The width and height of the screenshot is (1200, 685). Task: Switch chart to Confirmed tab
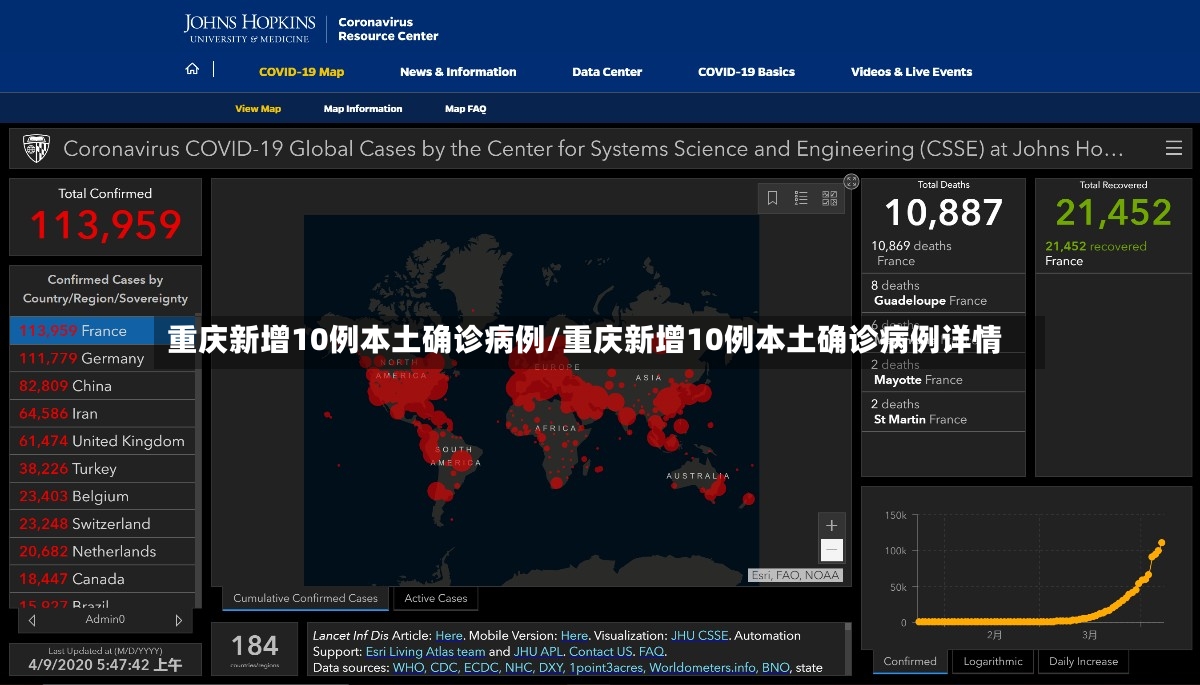(910, 662)
